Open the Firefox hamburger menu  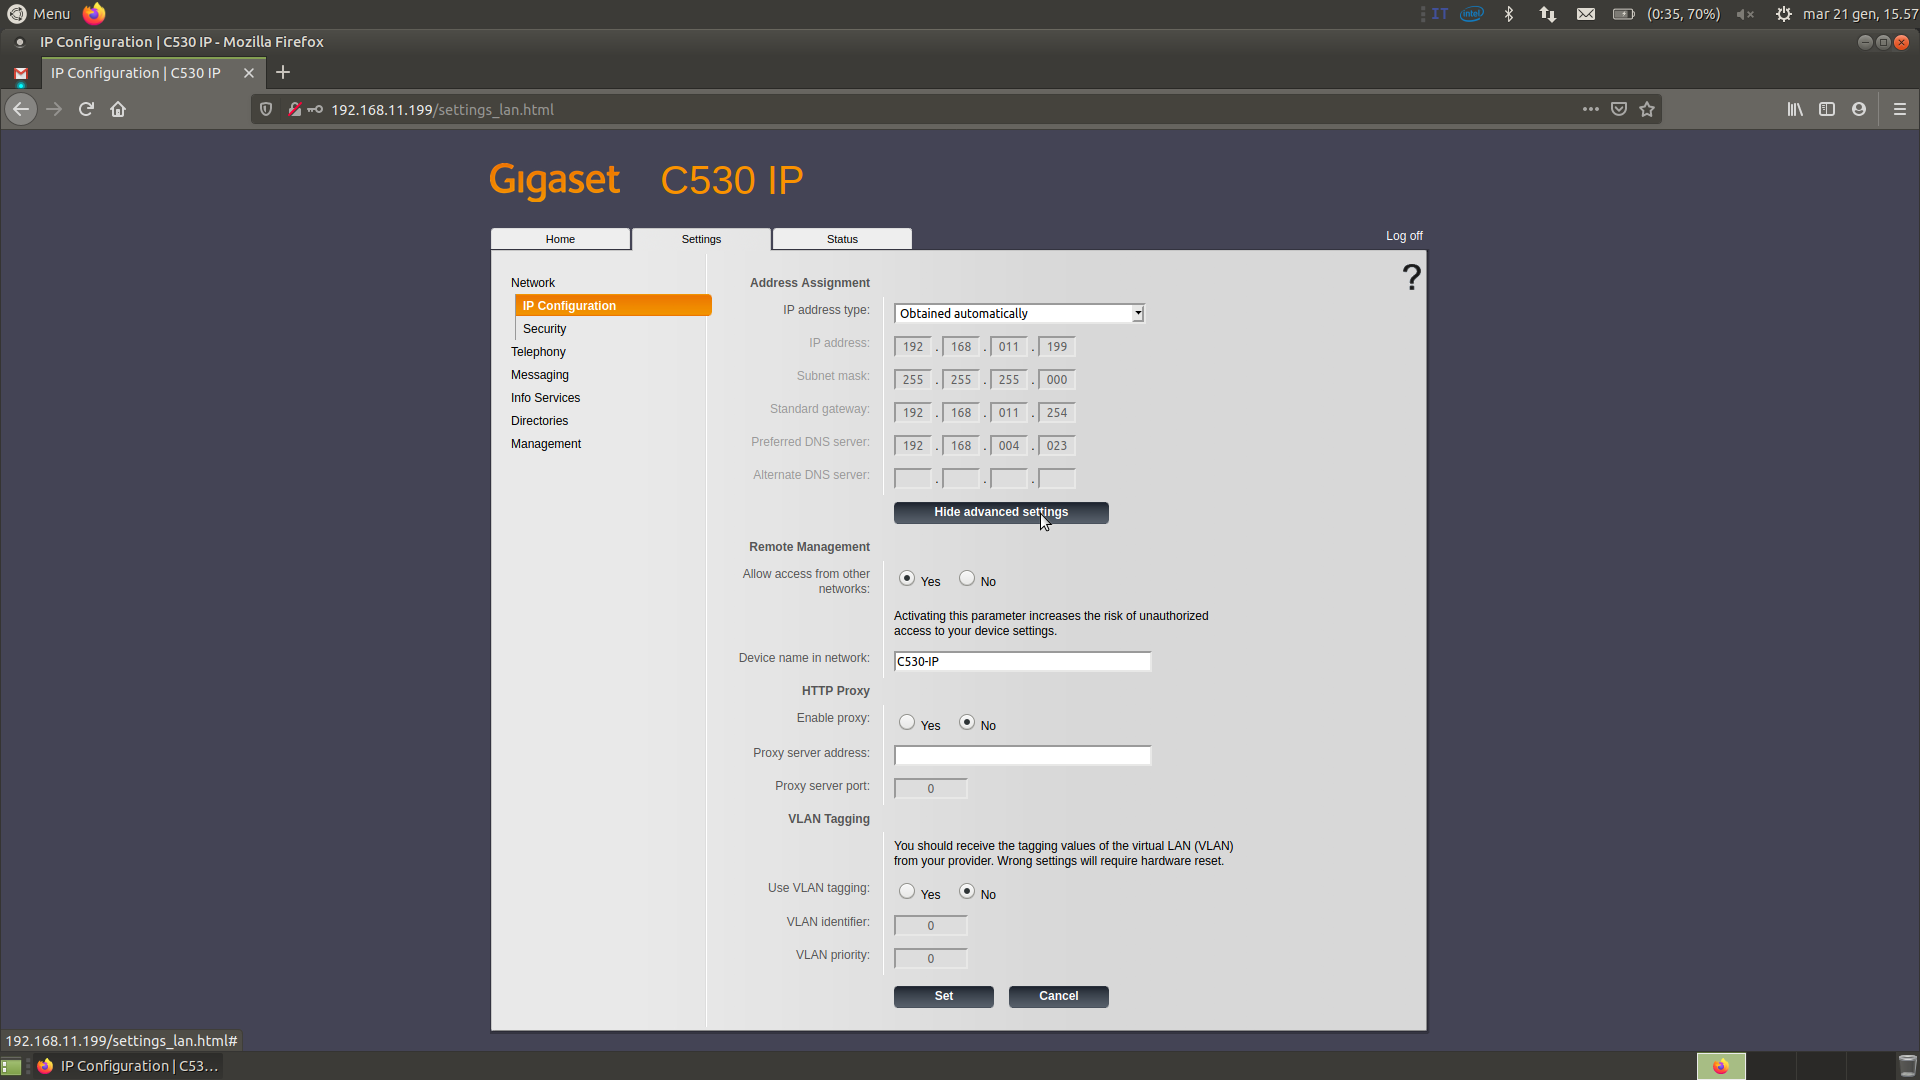(1900, 109)
